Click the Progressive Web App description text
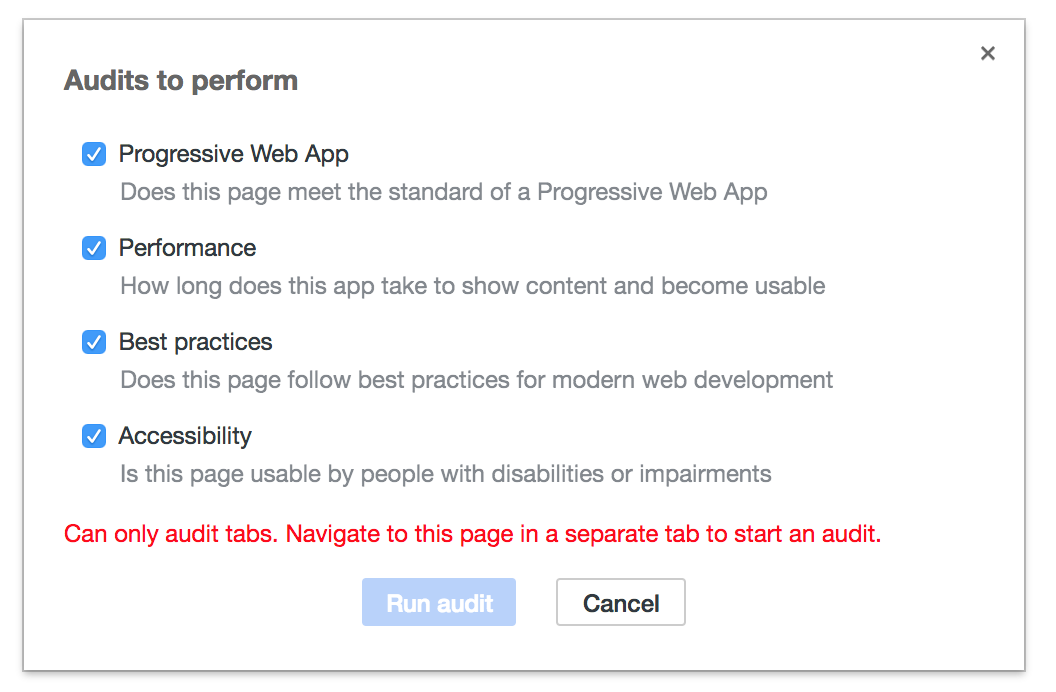 (x=443, y=191)
